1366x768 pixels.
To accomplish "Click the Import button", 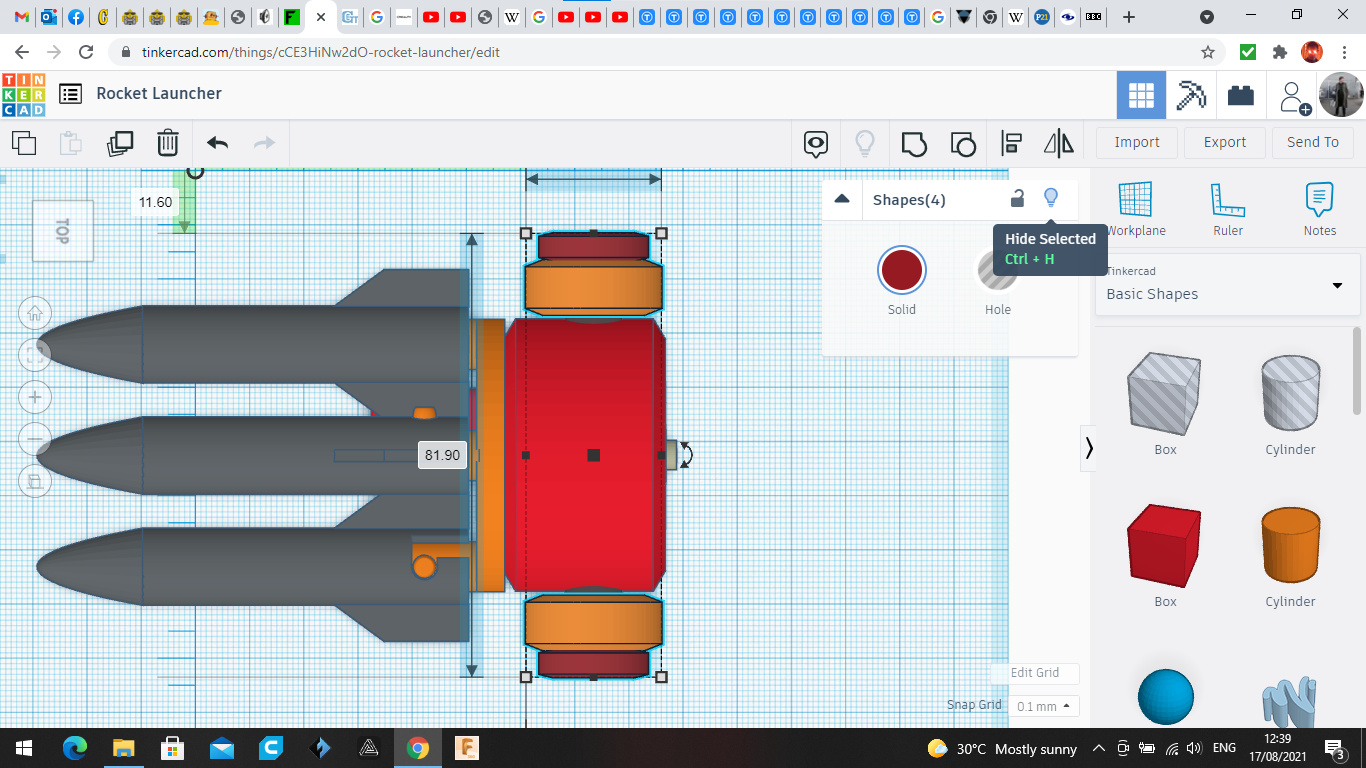I will (1137, 142).
